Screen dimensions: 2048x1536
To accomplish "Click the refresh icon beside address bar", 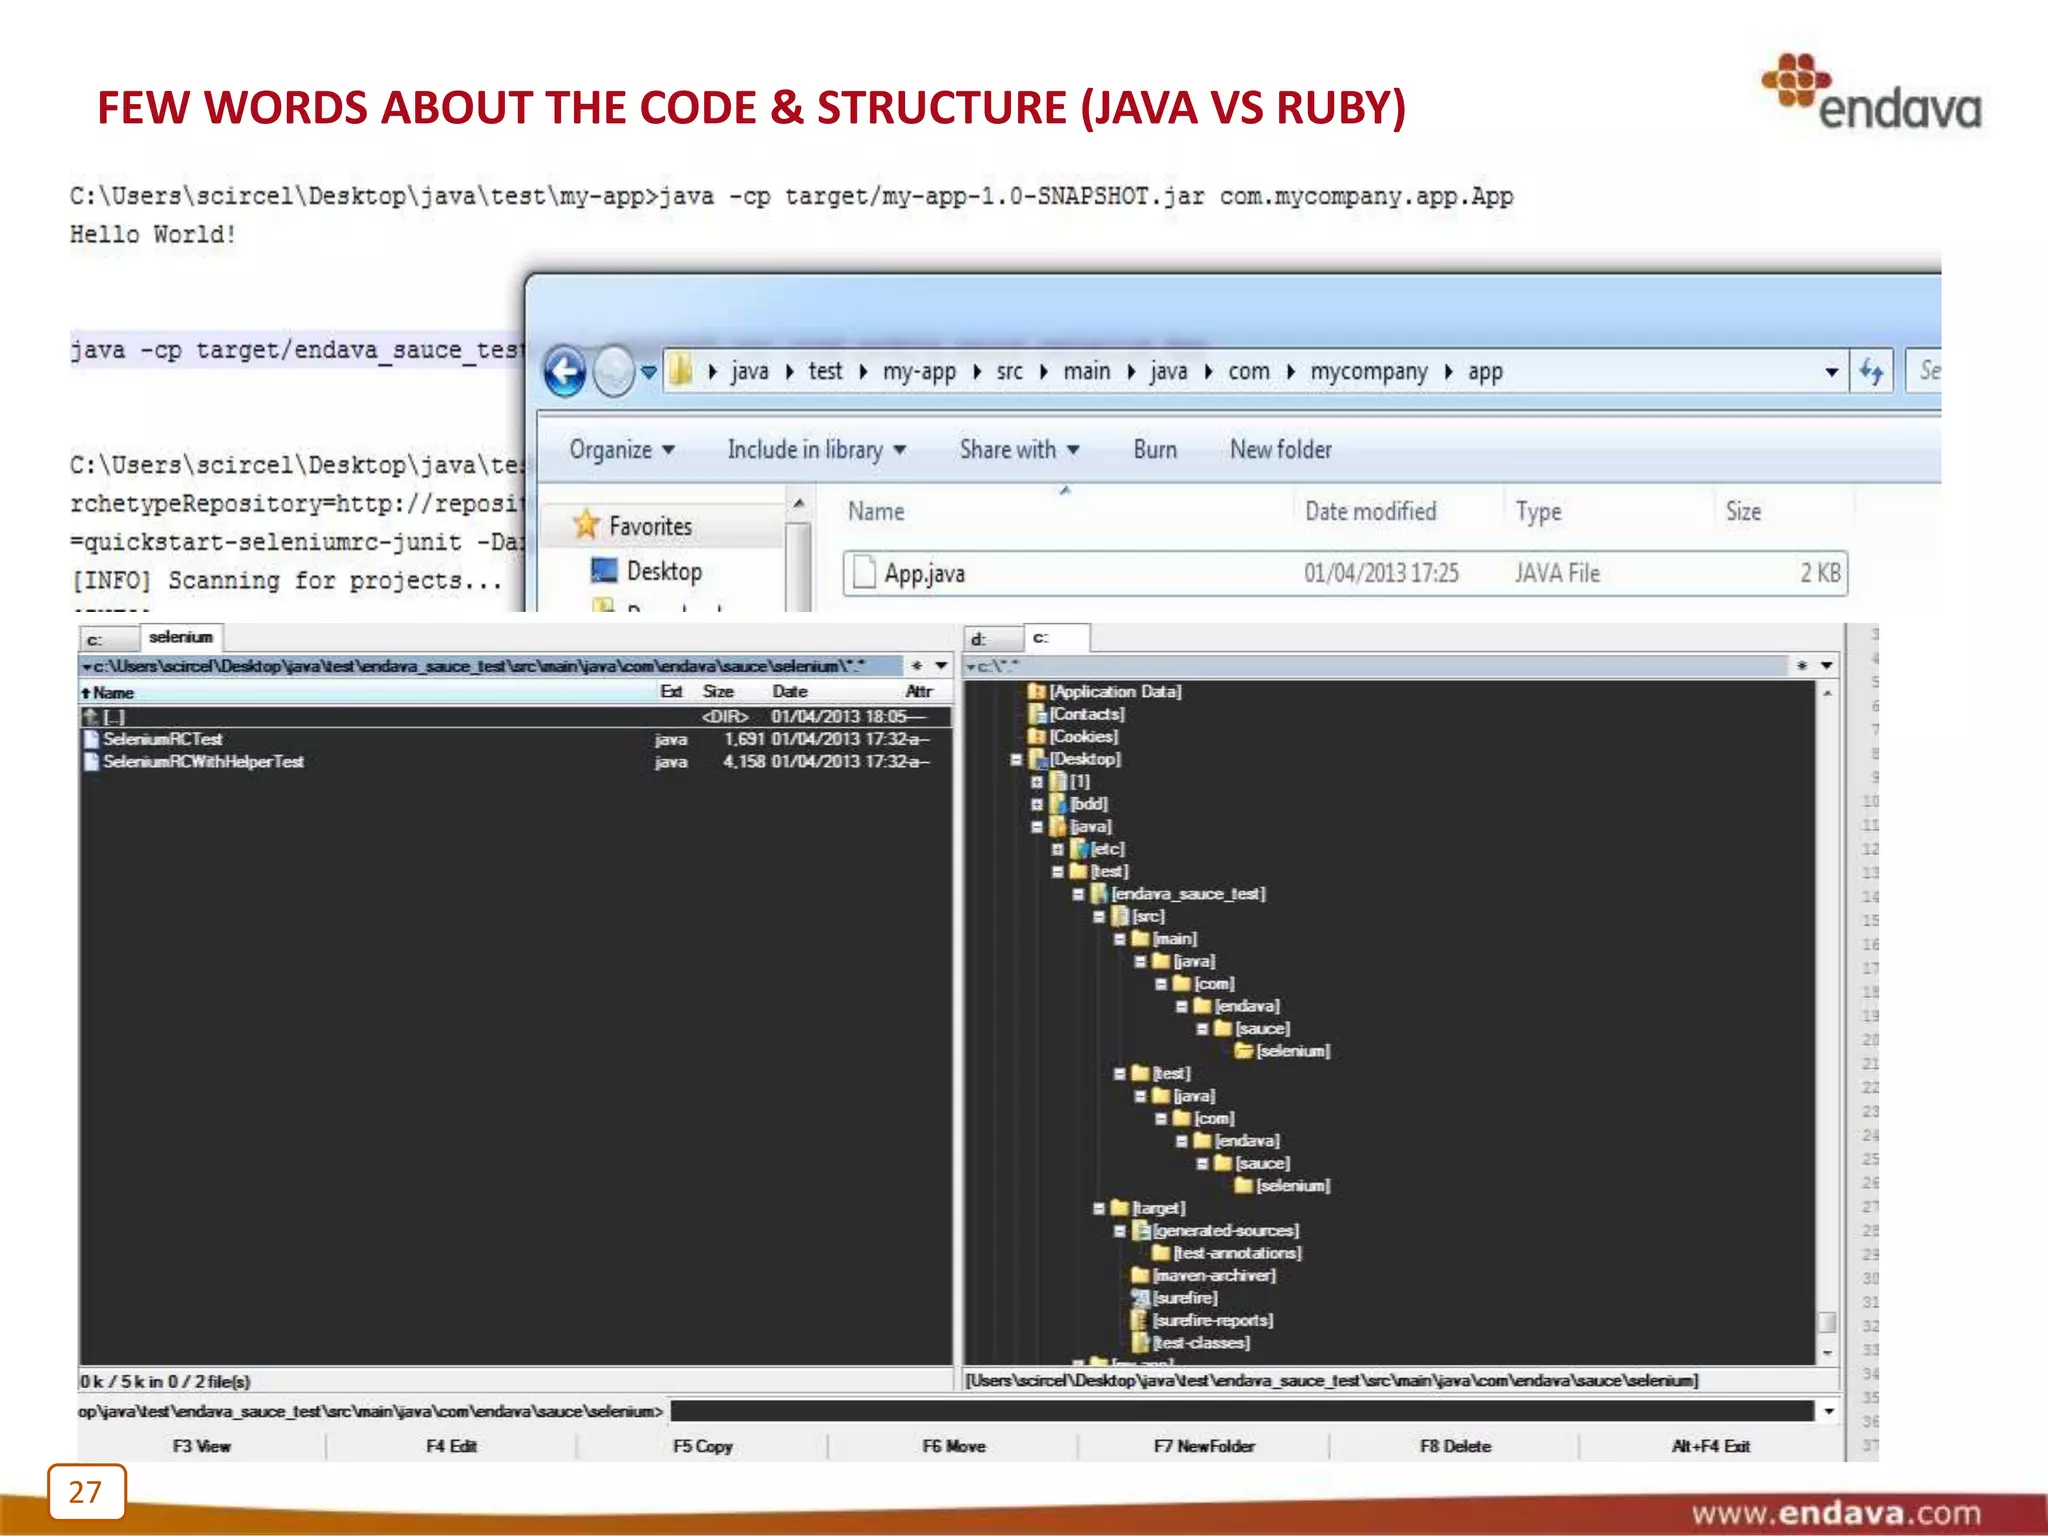I will tap(1872, 372).
